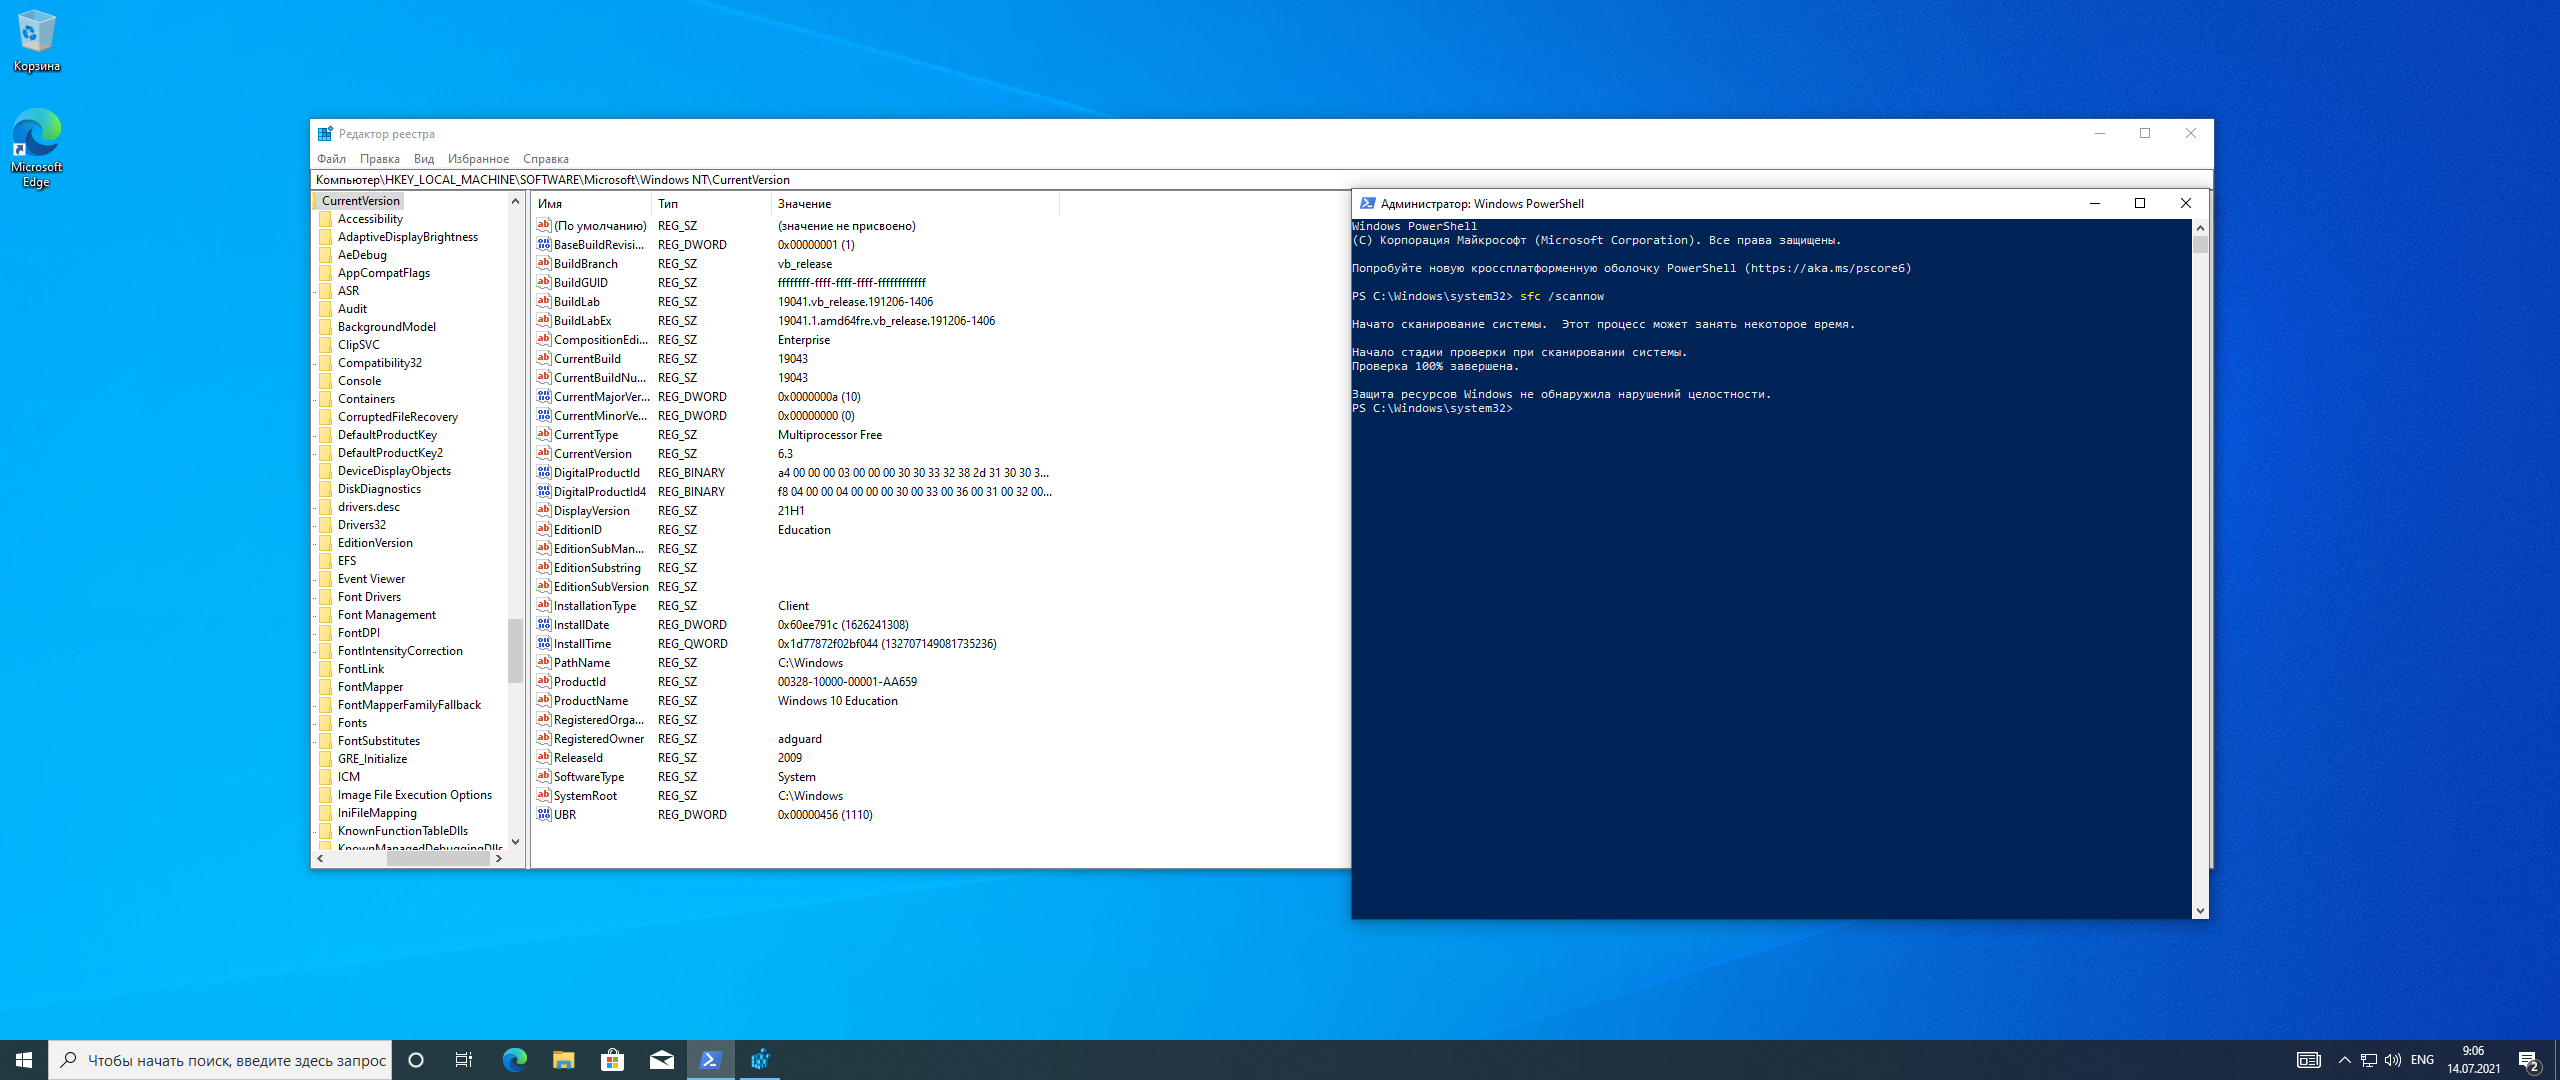This screenshot has height=1080, width=2560.
Task: Select the Accessibility tree key
Action: (x=370, y=219)
